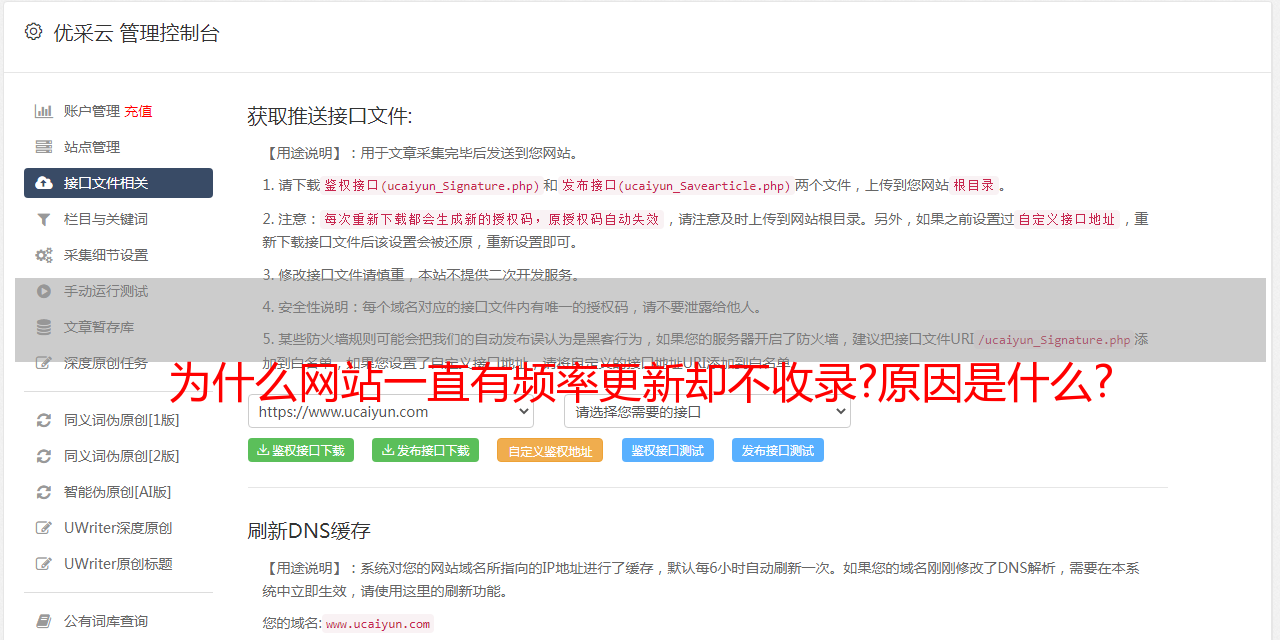The width and height of the screenshot is (1280, 640).
Task: Open UWriter深度原创 page
Action: (x=118, y=528)
